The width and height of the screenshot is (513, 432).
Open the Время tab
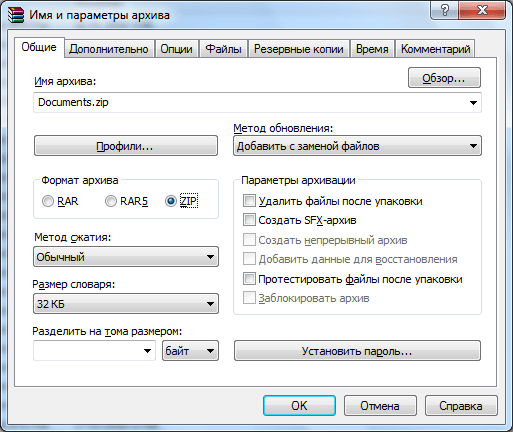pyautogui.click(x=372, y=49)
